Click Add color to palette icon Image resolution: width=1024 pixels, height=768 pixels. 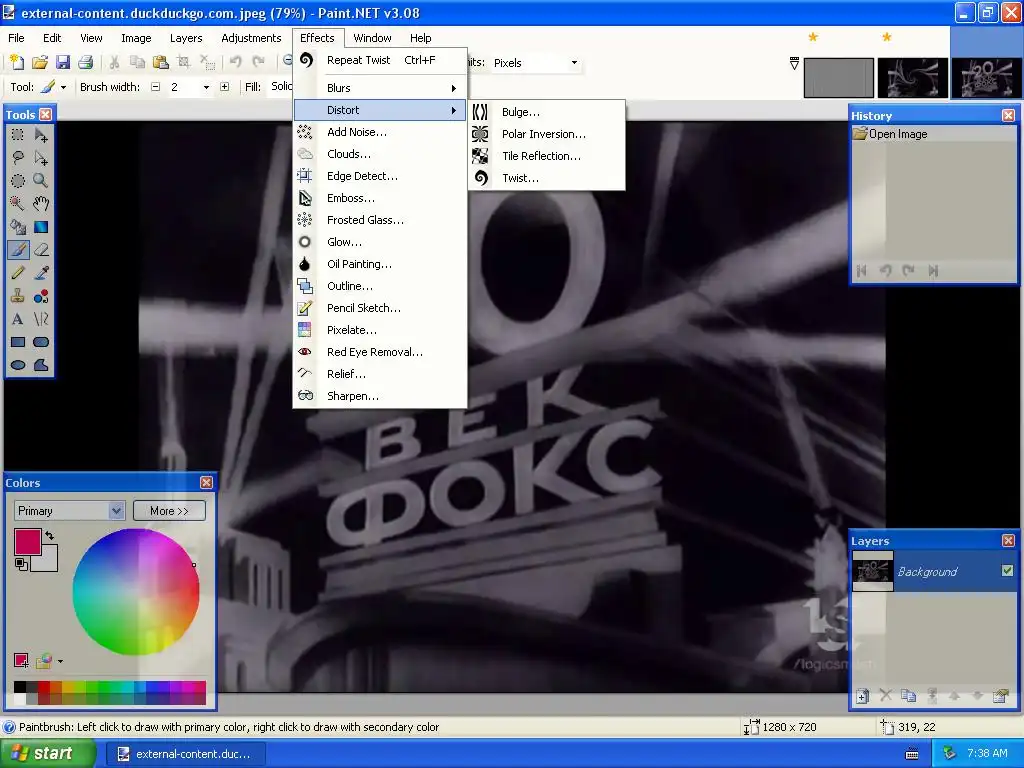pos(21,661)
